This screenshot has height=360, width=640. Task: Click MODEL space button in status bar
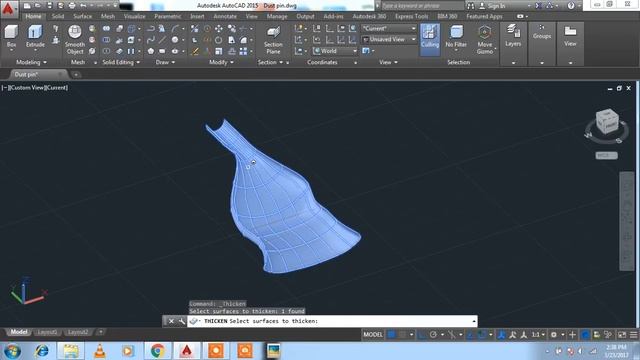pos(373,335)
